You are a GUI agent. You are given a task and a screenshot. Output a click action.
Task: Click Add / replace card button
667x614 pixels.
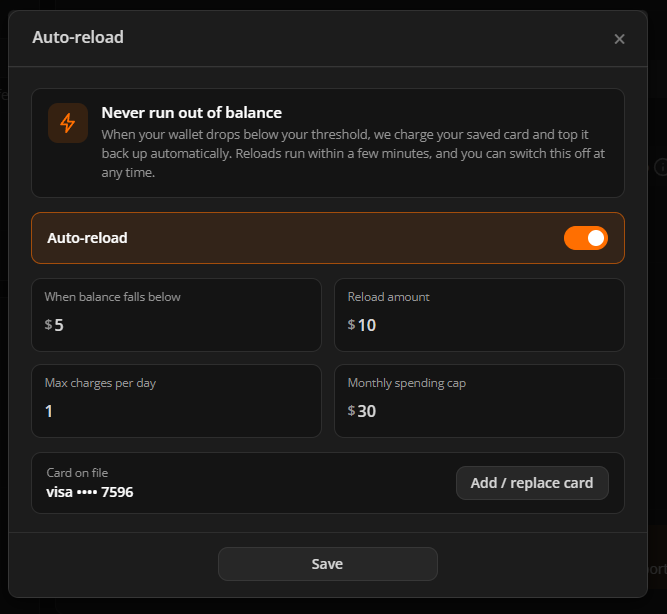point(532,483)
